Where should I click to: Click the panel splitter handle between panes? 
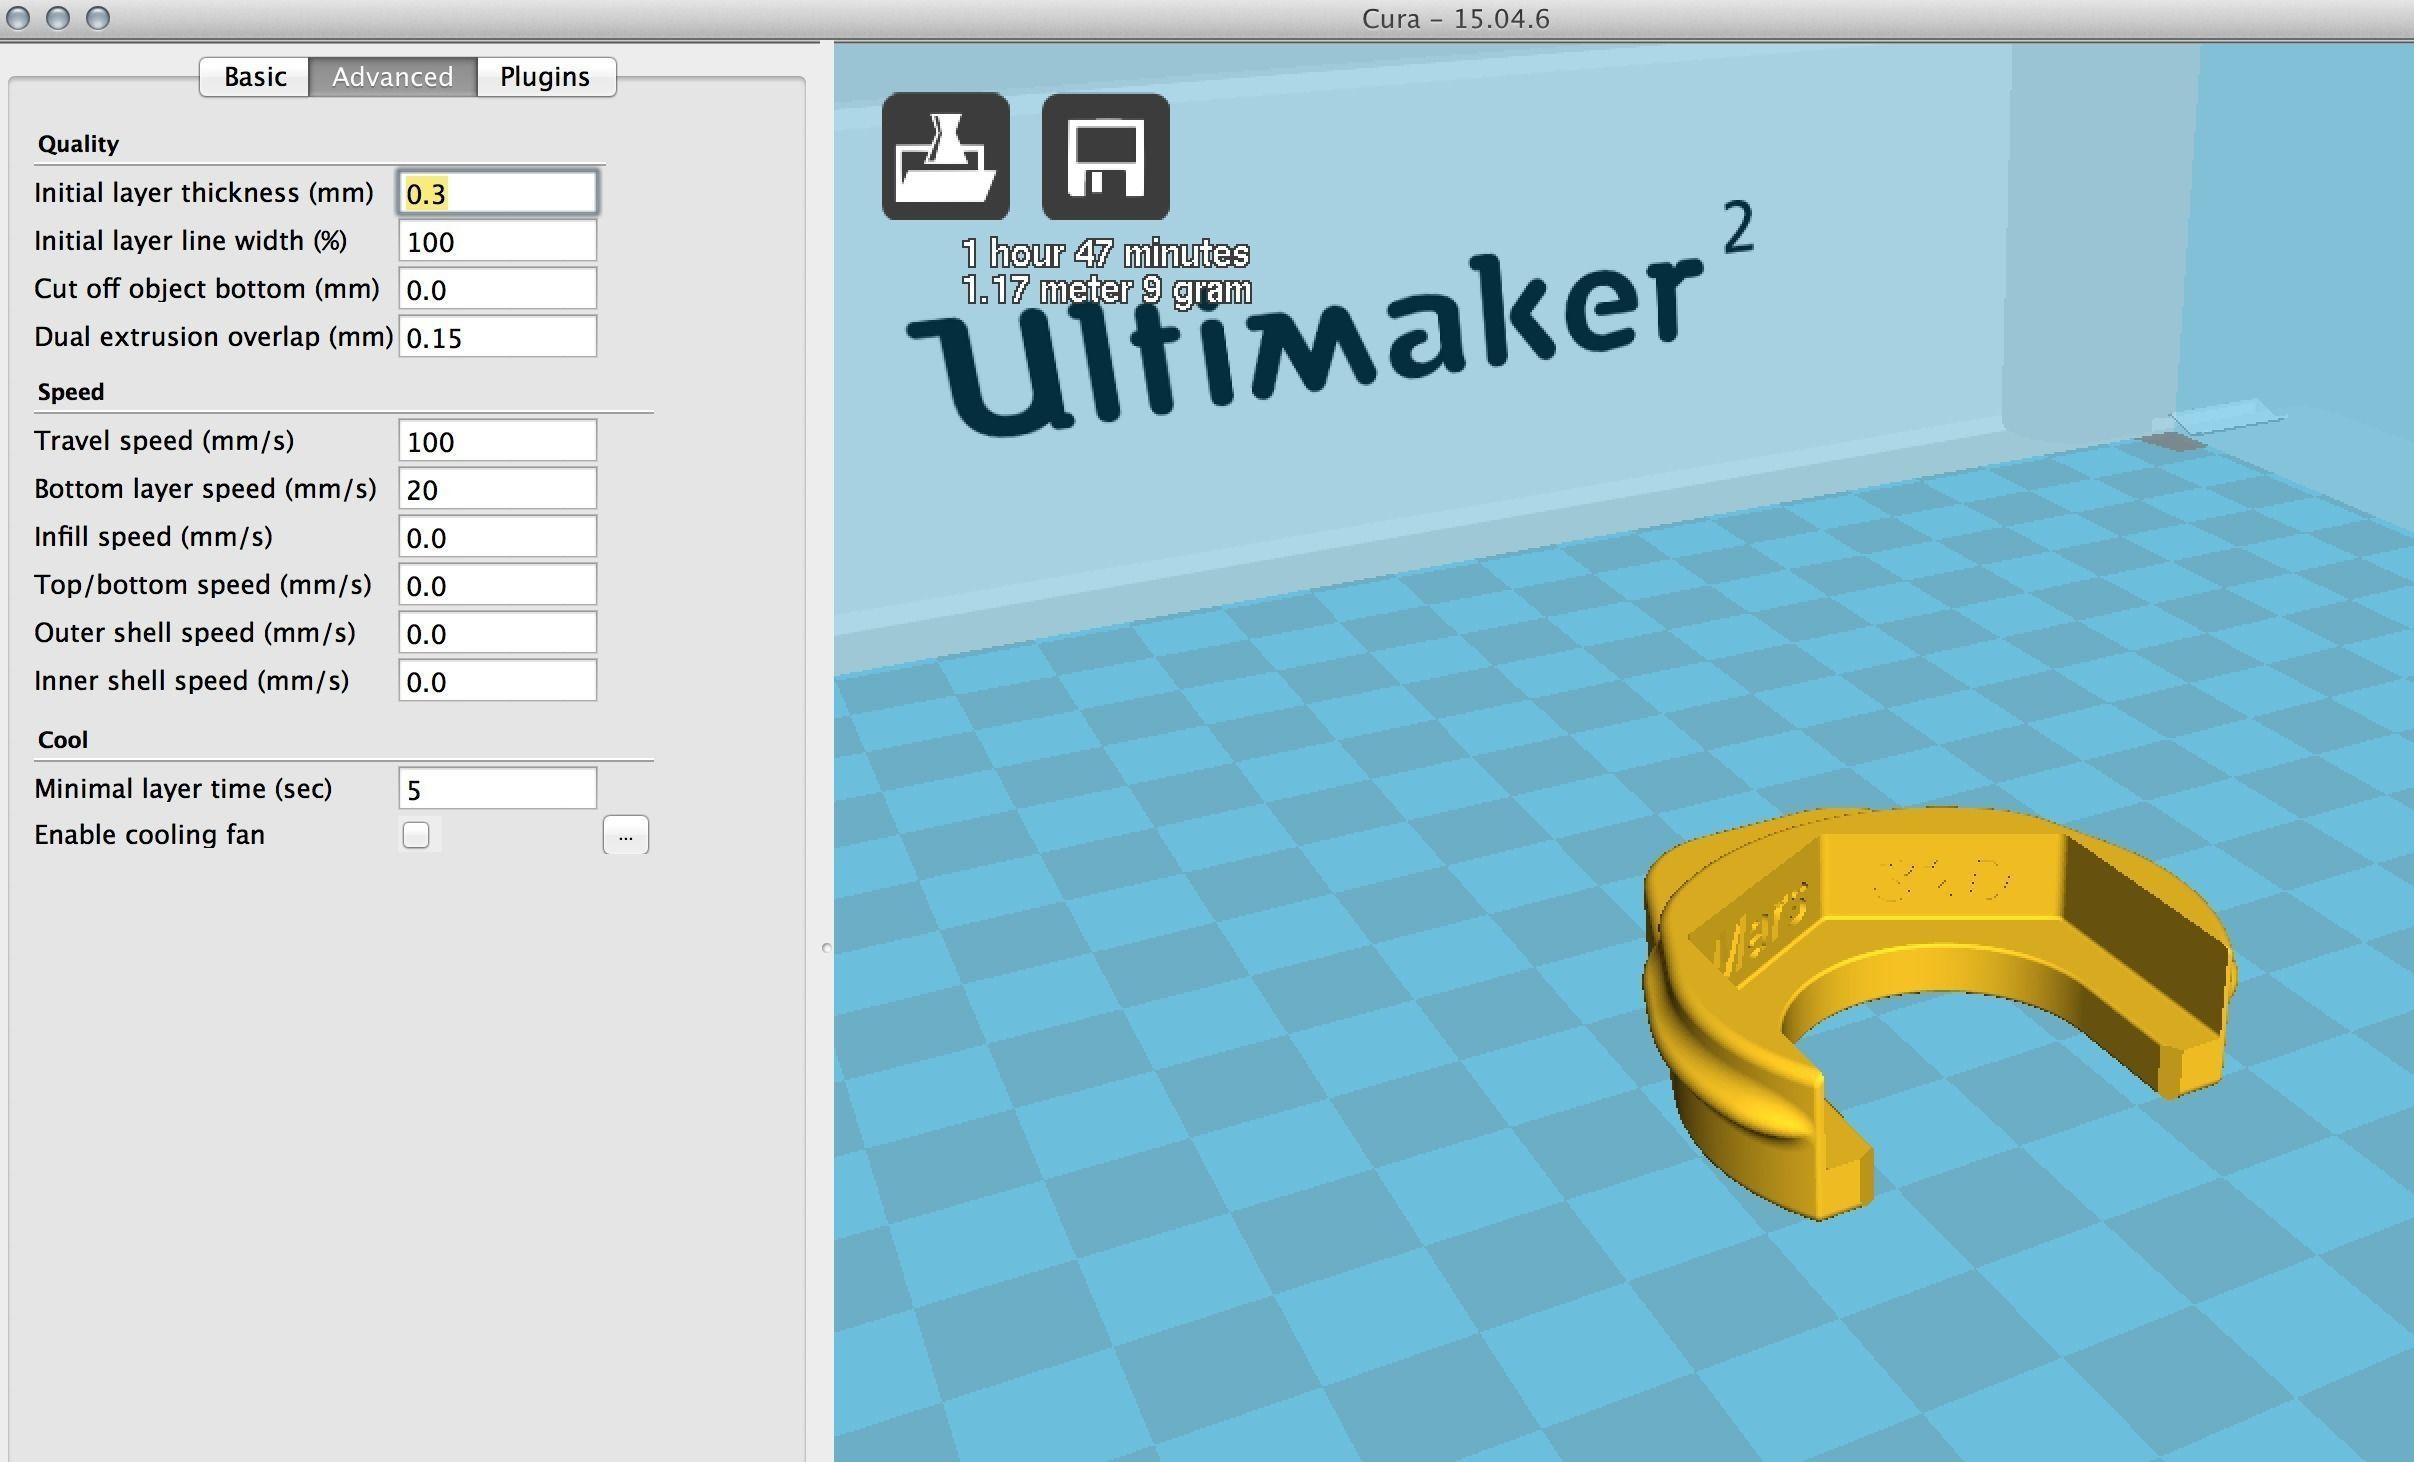(x=826, y=947)
